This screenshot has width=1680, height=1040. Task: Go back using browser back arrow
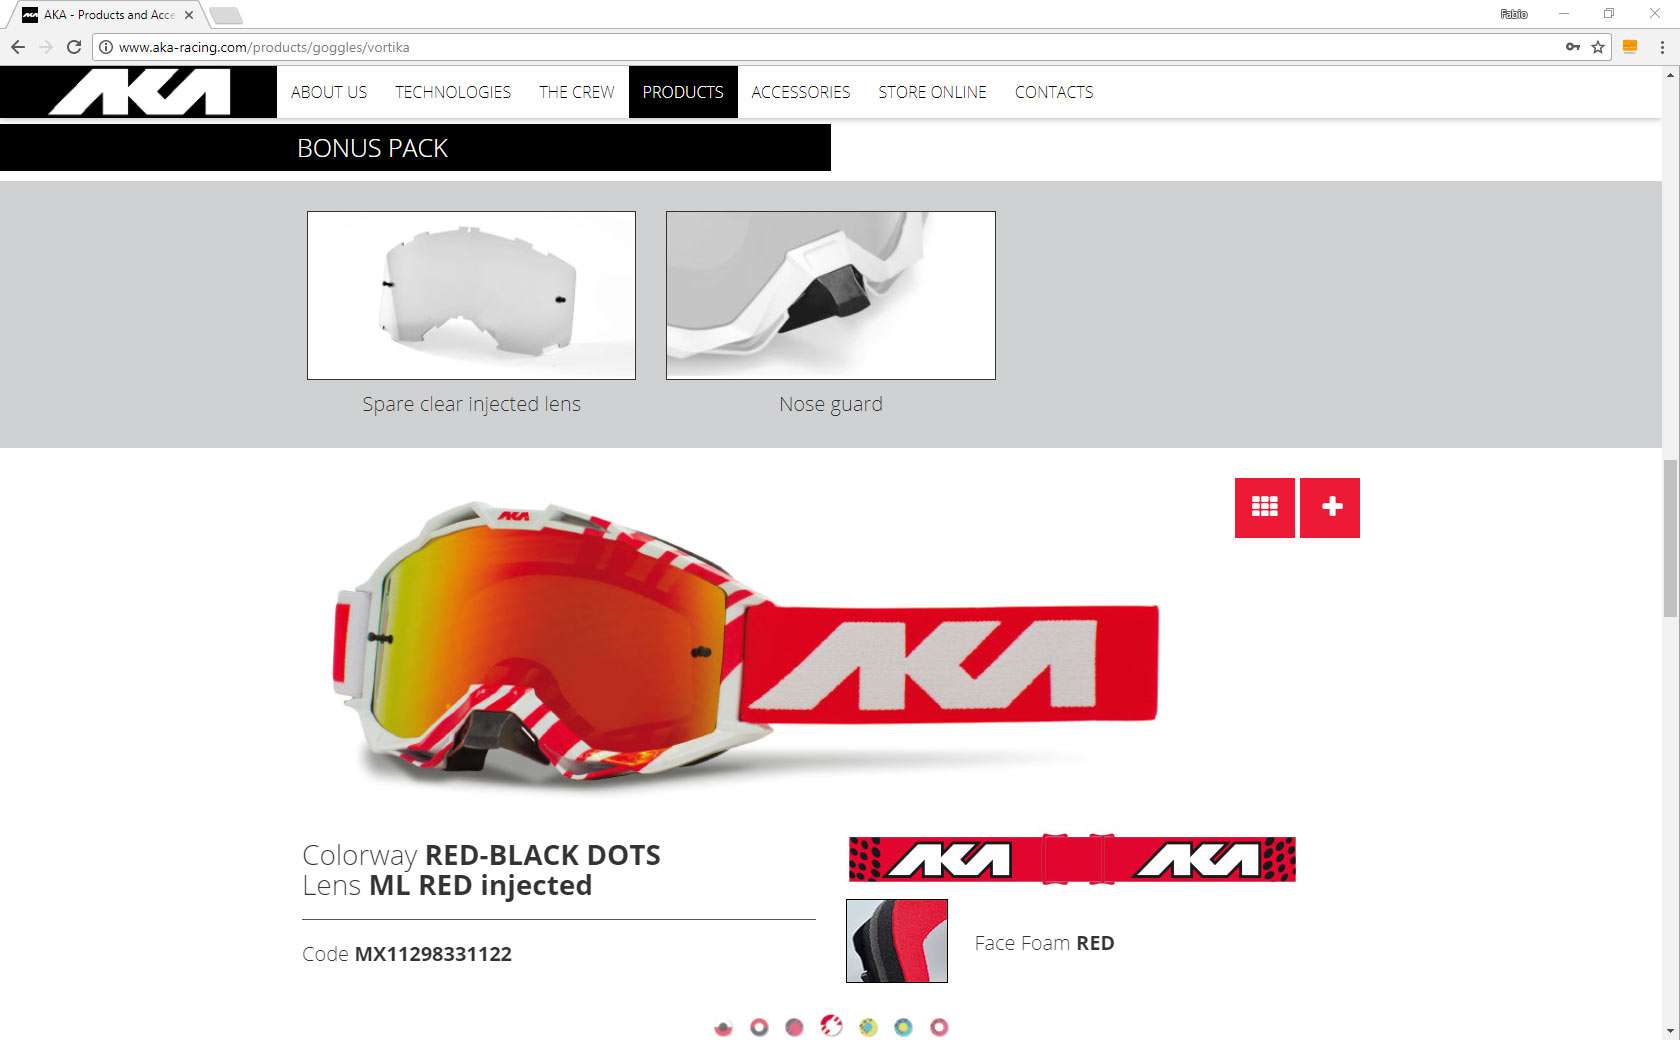18,47
